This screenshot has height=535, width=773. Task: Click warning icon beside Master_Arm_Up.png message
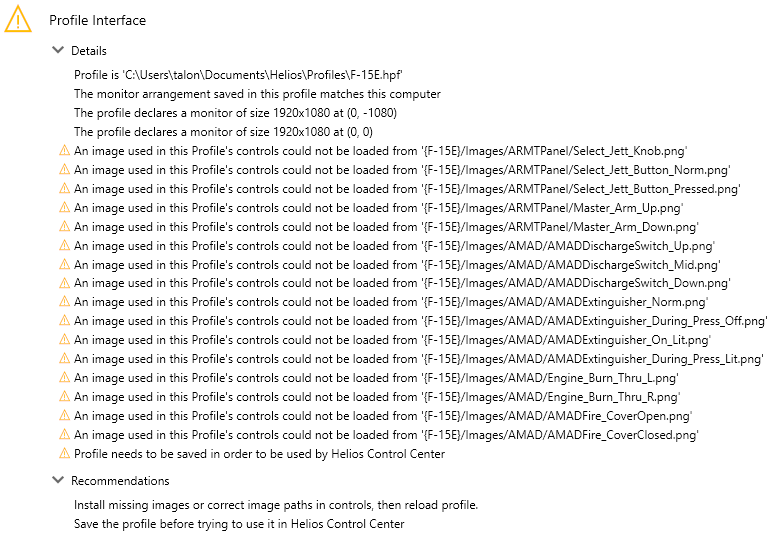point(64,208)
